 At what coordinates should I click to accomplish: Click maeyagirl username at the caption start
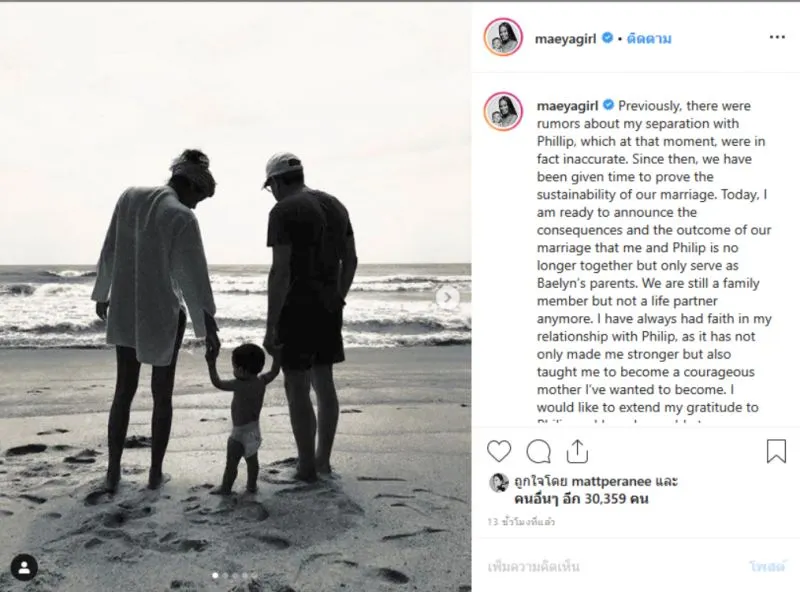coord(567,106)
